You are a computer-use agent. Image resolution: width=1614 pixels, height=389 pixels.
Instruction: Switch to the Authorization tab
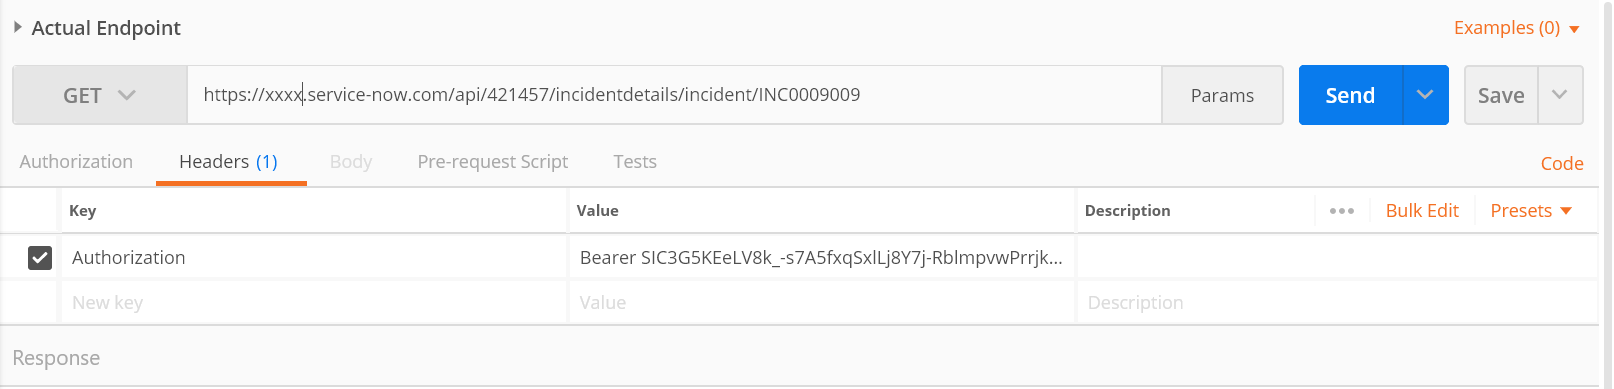(x=76, y=162)
